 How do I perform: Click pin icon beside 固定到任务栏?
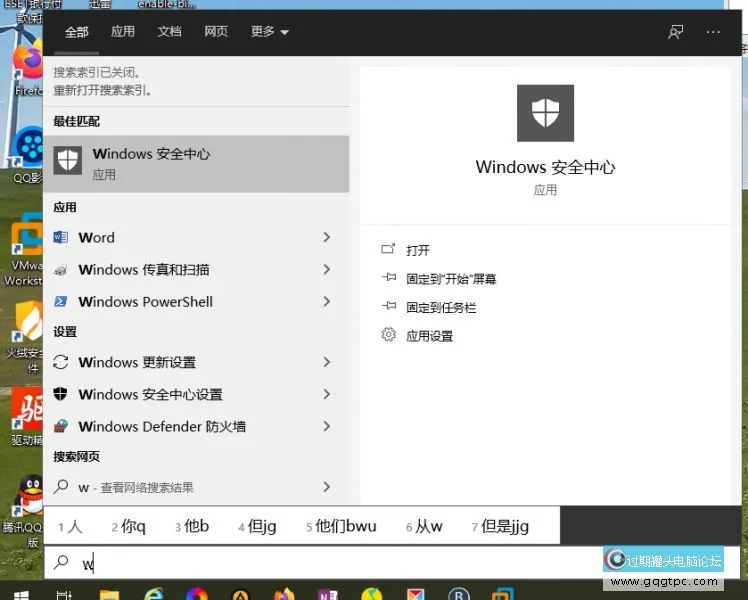(389, 306)
